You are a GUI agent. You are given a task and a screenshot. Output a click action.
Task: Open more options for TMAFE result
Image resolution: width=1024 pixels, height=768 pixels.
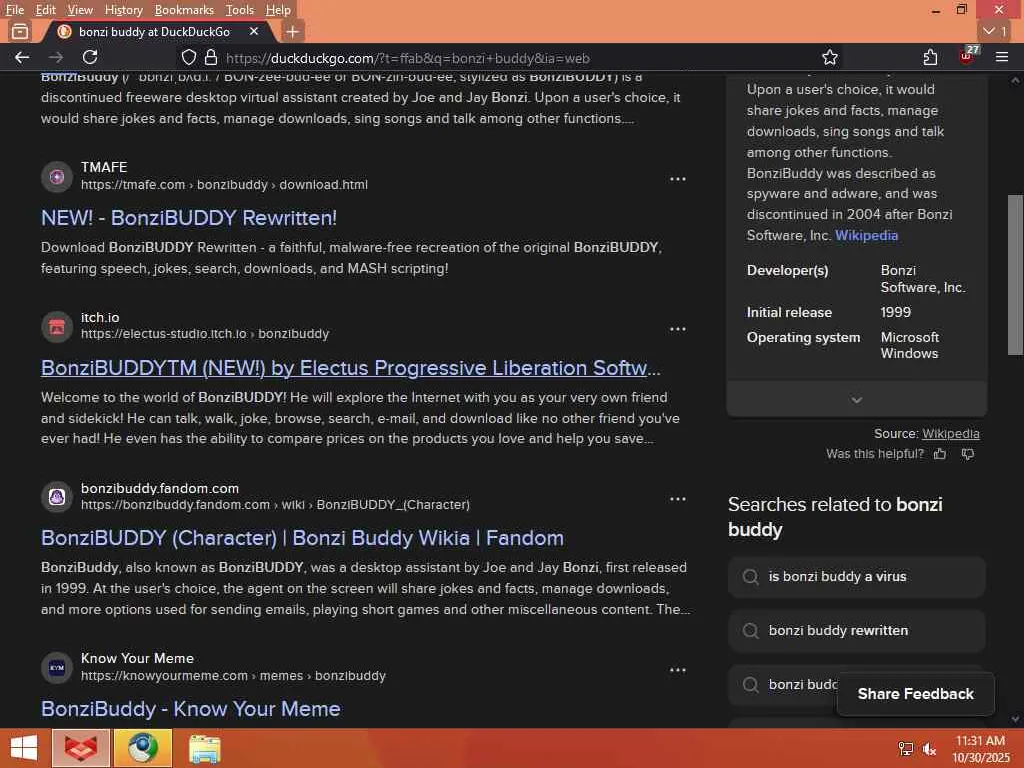point(677,179)
